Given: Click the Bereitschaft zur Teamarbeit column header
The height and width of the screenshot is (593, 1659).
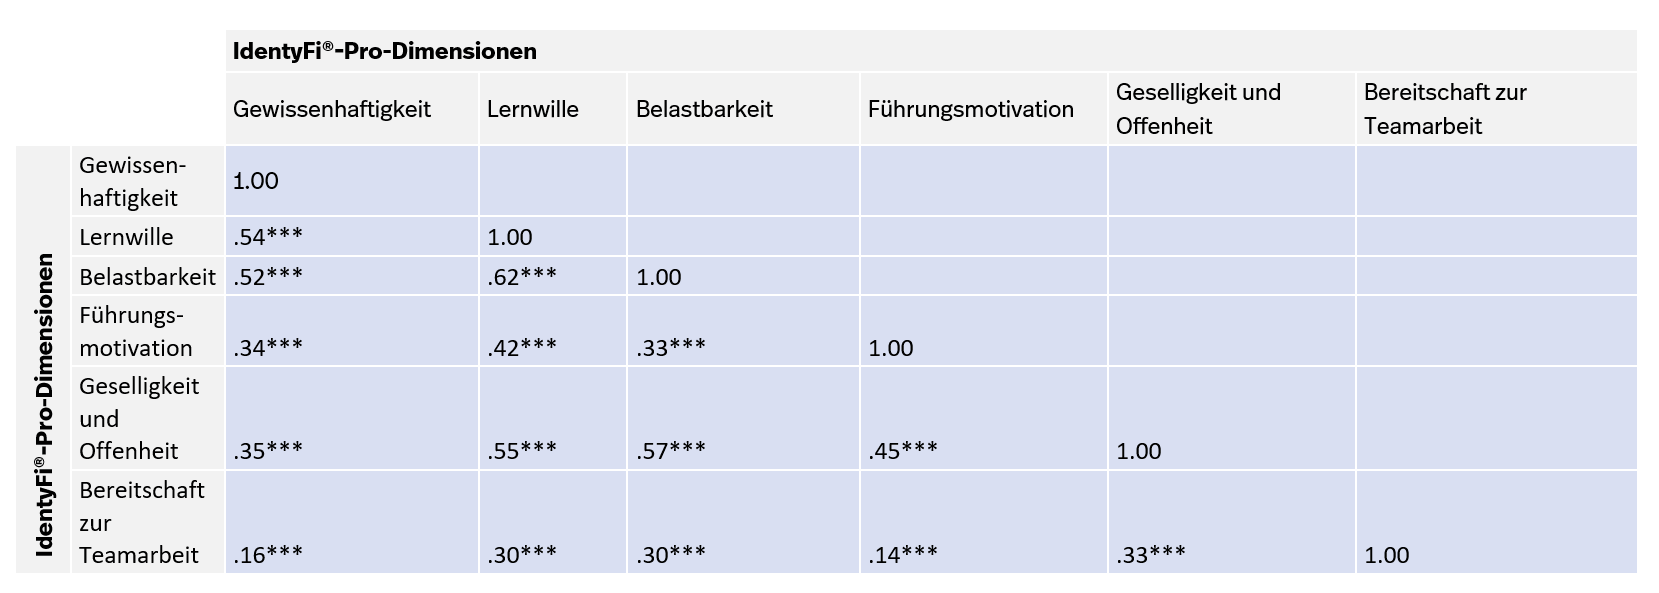Looking at the screenshot, I should (x=1444, y=109).
